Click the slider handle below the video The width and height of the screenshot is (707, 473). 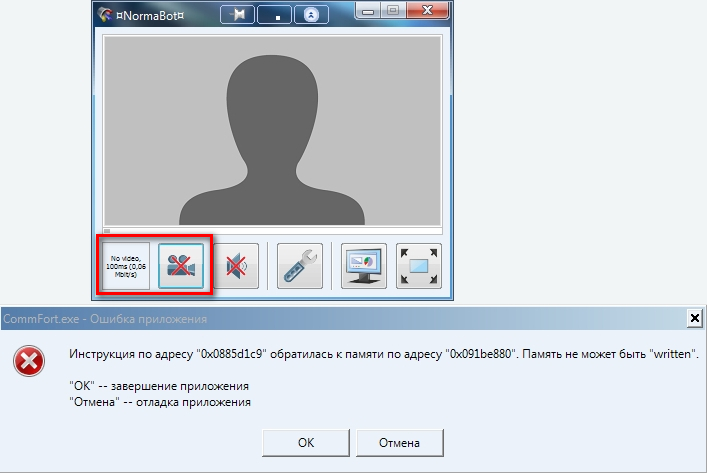pyautogui.click(x=107, y=231)
